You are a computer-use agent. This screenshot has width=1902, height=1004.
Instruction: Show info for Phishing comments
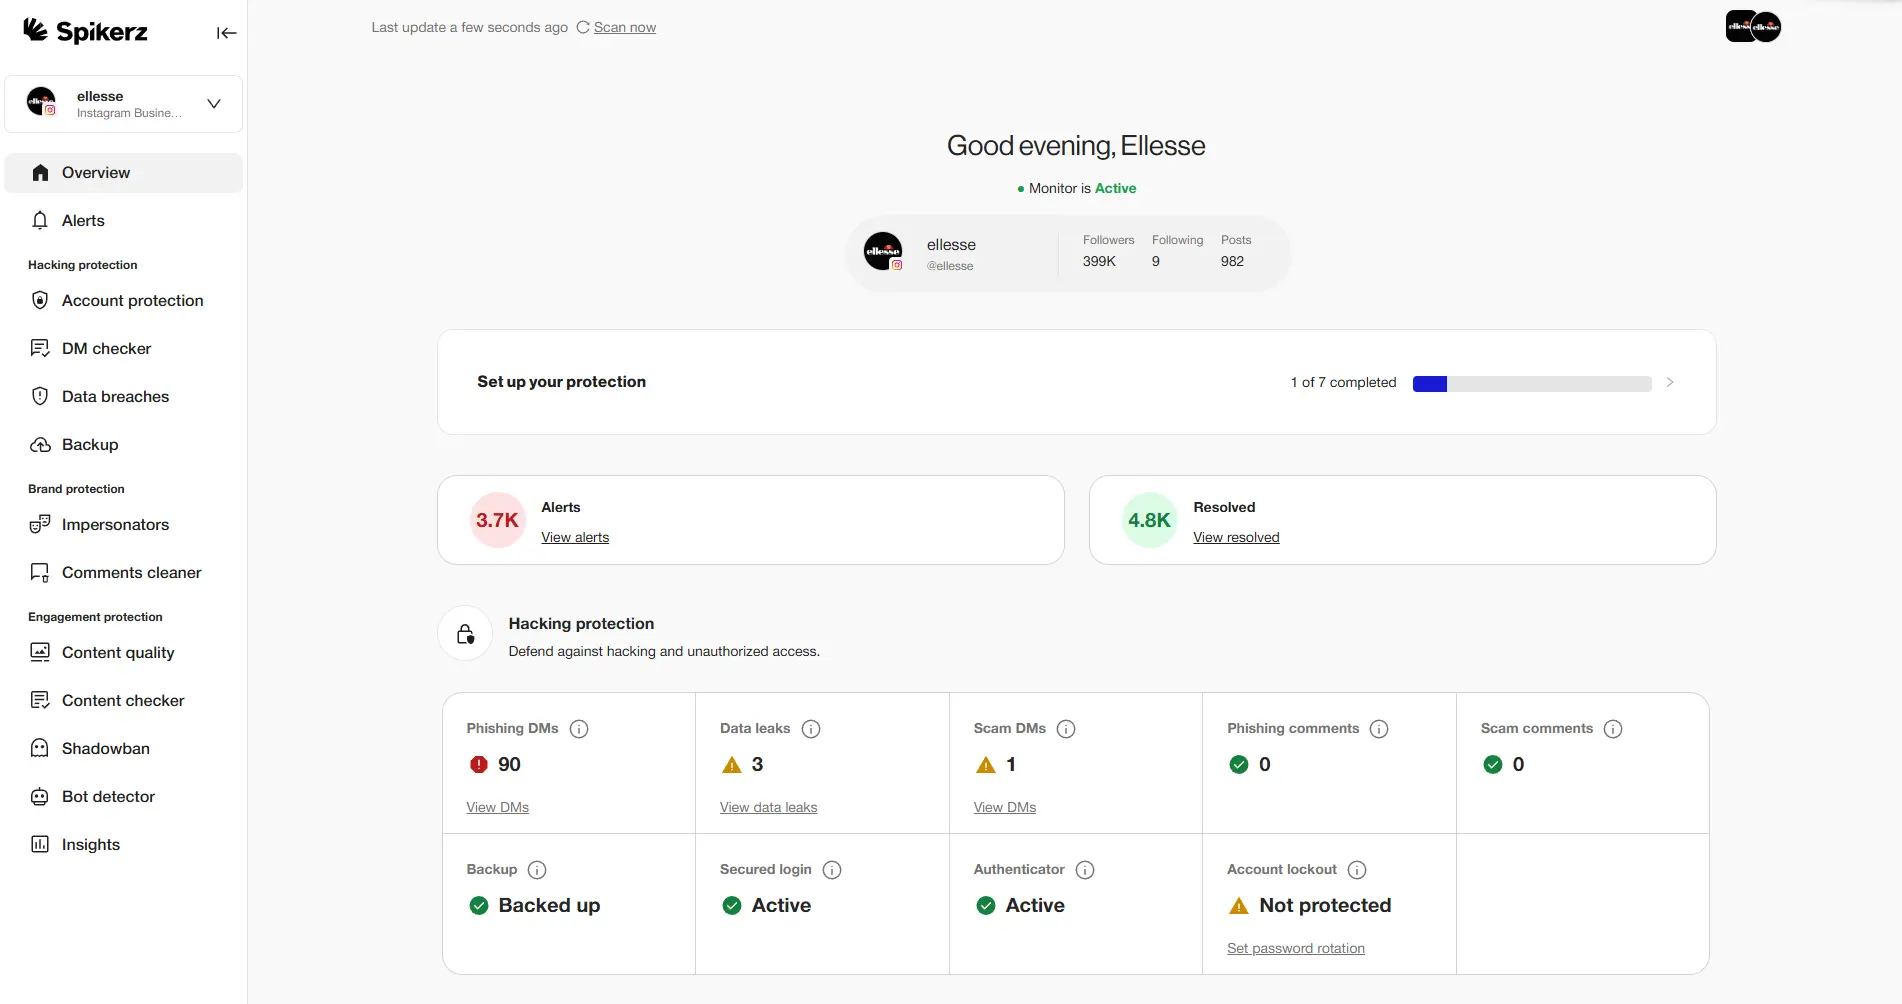click(1379, 729)
